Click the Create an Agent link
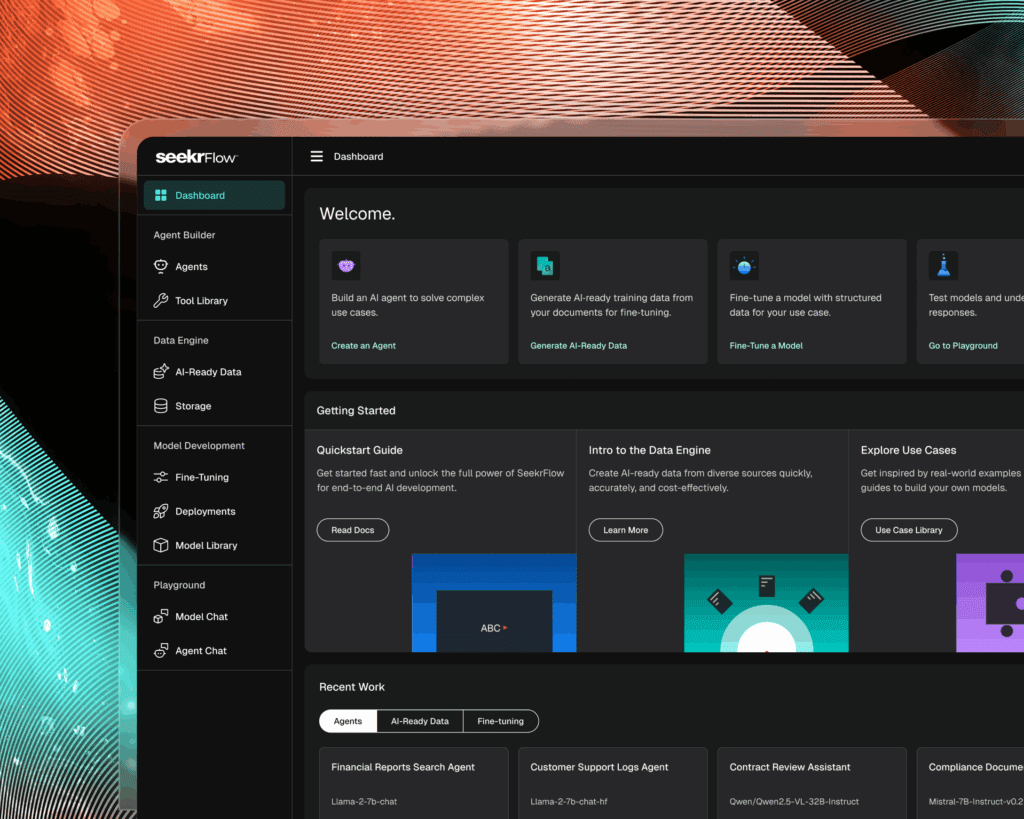The image size is (1024, 819). tap(362, 346)
